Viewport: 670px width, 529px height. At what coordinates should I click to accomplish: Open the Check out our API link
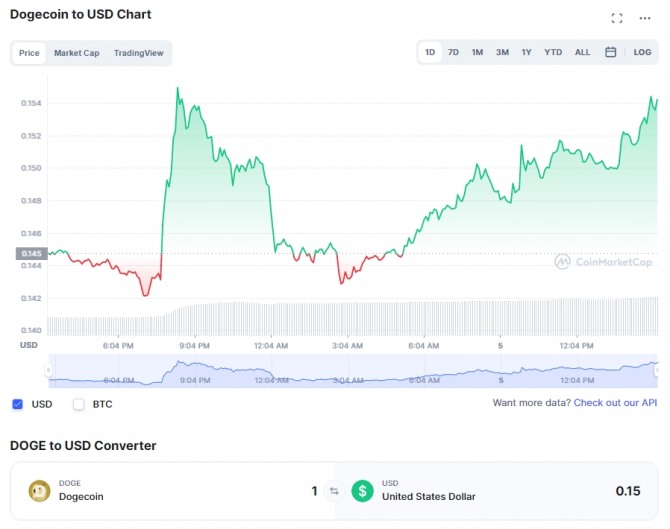point(615,403)
